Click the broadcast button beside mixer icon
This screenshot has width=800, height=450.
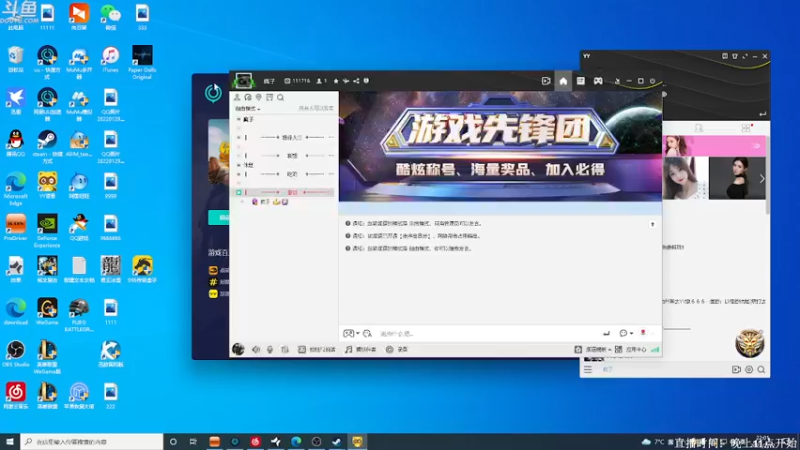click(x=317, y=349)
